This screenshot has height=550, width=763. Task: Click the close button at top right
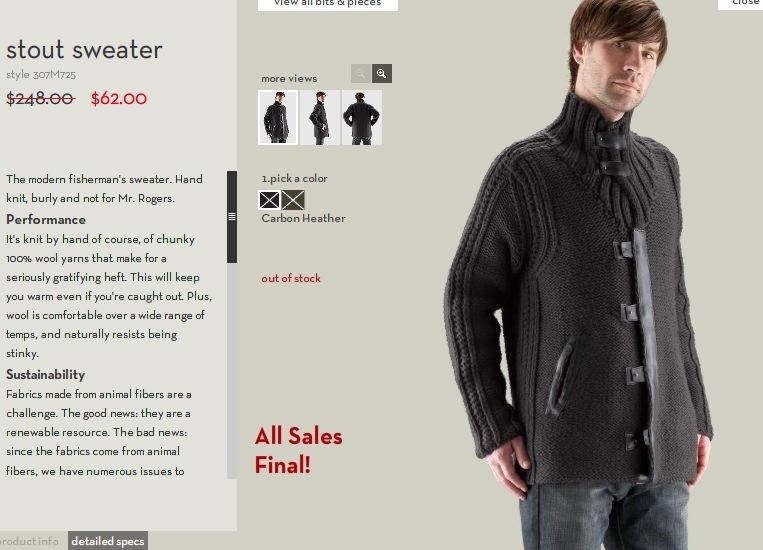tap(741, 4)
